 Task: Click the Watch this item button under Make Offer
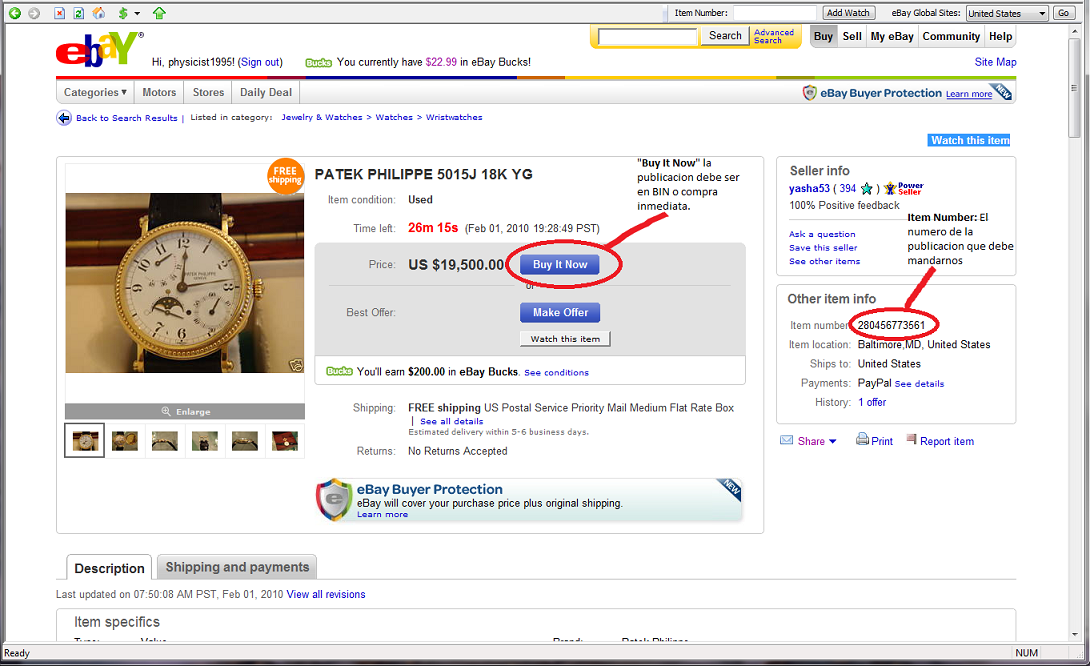click(x=565, y=339)
